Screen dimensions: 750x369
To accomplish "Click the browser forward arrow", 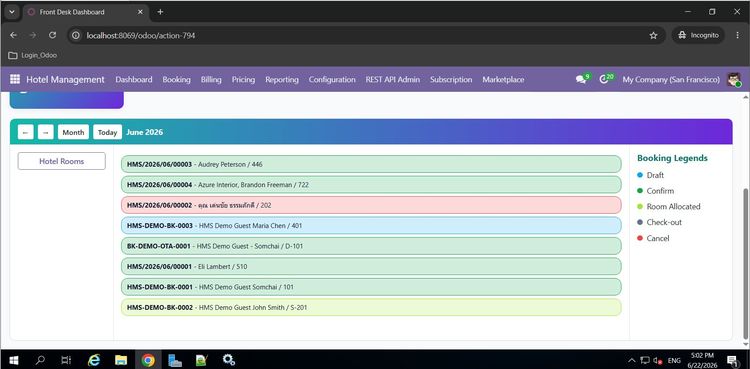I will click(x=33, y=35).
